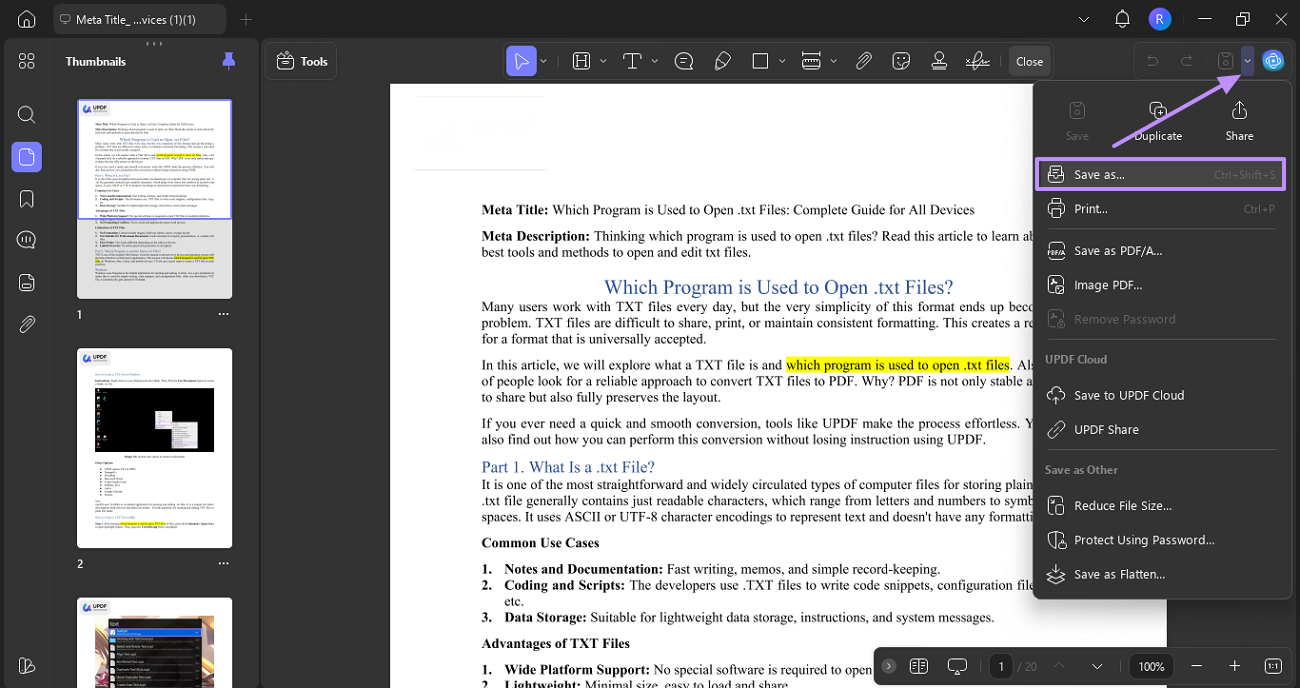1300x688 pixels.
Task: Select the comment bubble tool in toolbar
Action: click(x=684, y=61)
